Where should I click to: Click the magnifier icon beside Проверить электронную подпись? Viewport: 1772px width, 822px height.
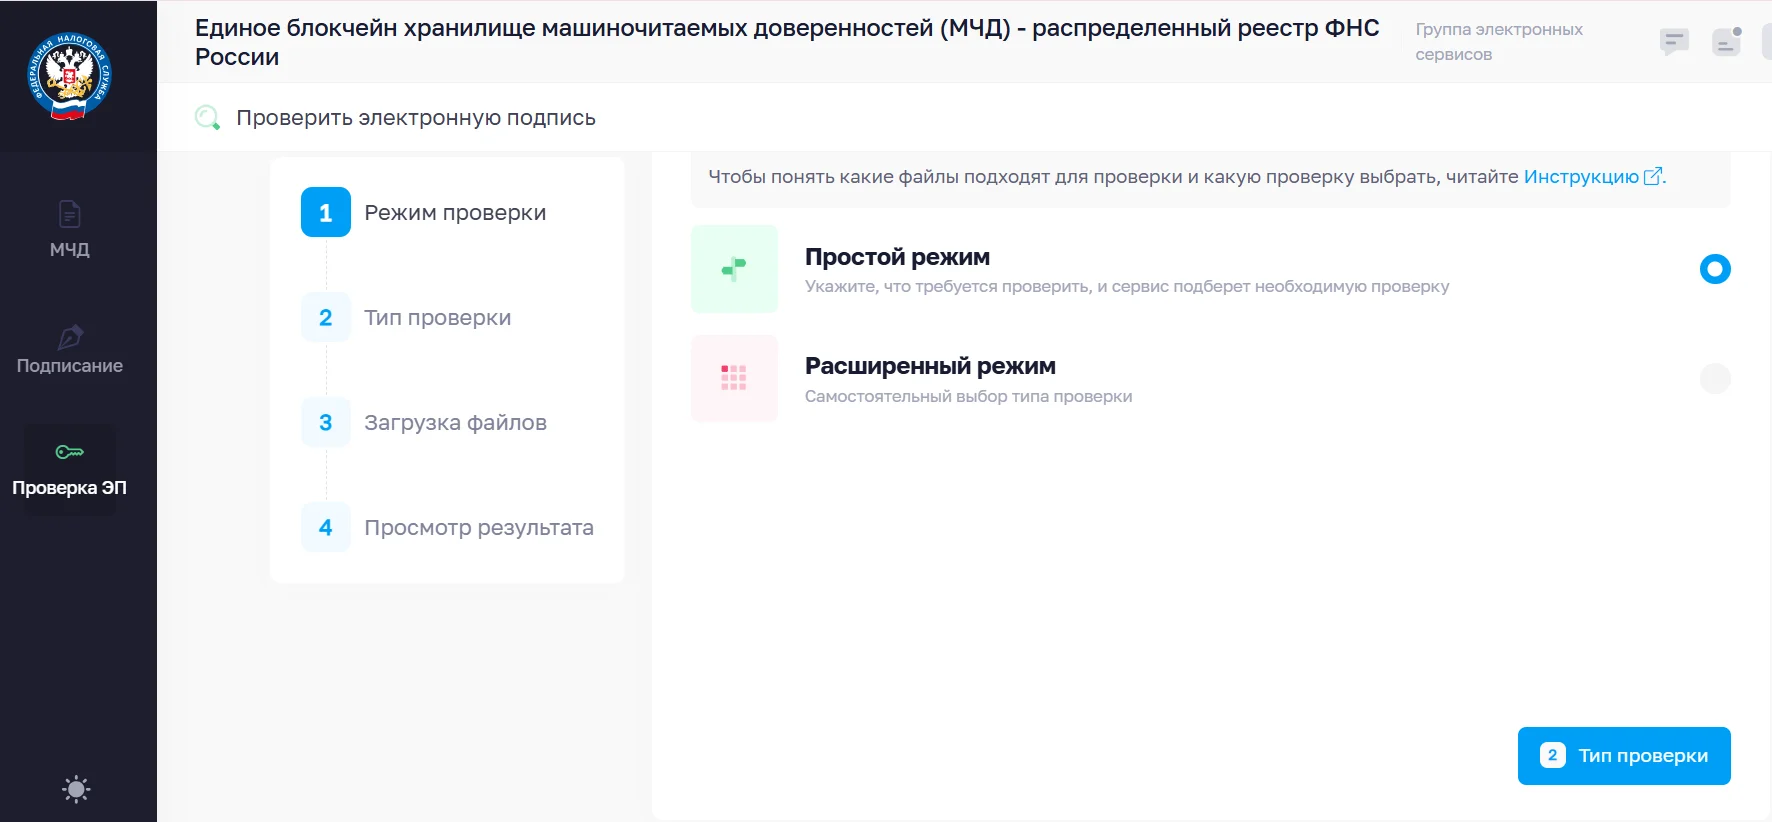[x=207, y=118]
